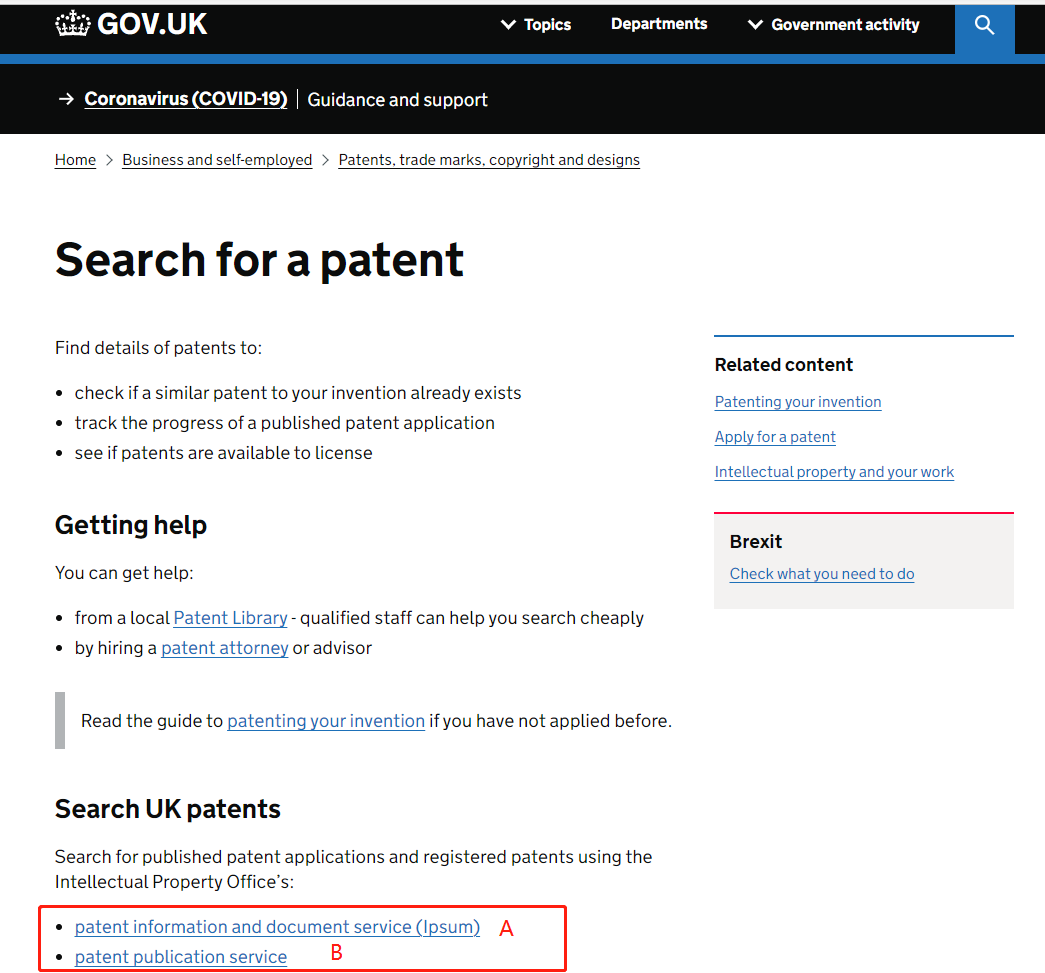
Task: Open the patent publication service link
Action: [181, 957]
